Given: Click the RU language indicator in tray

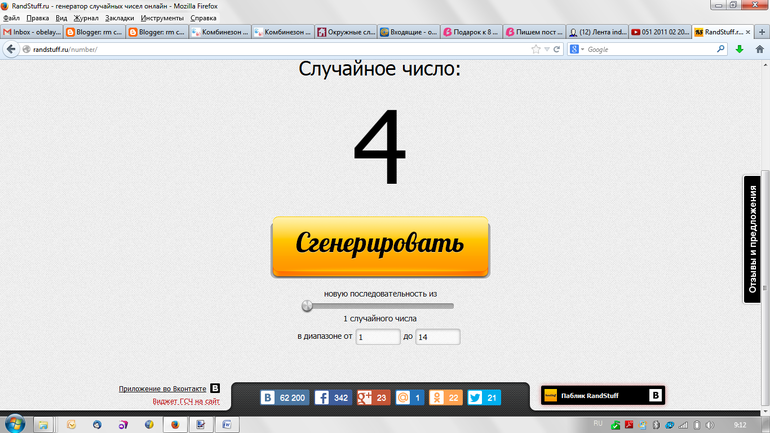Looking at the screenshot, I should (598, 424).
